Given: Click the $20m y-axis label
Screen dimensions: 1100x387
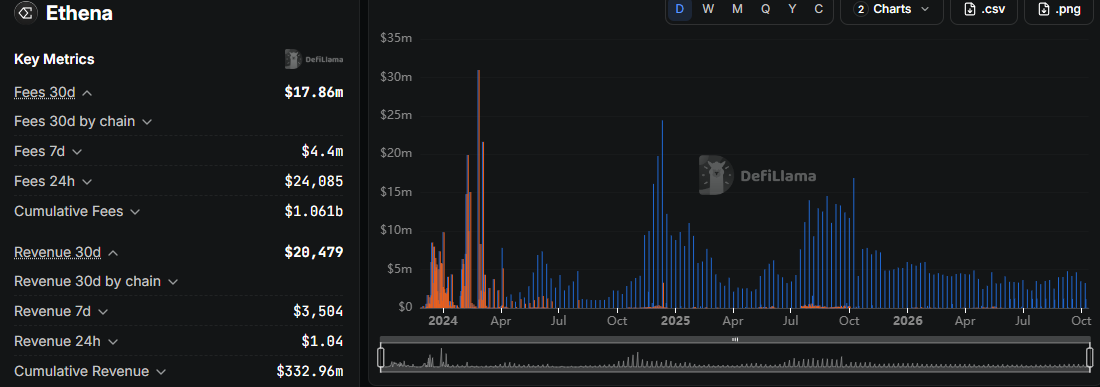Looking at the screenshot, I should pyautogui.click(x=396, y=154).
